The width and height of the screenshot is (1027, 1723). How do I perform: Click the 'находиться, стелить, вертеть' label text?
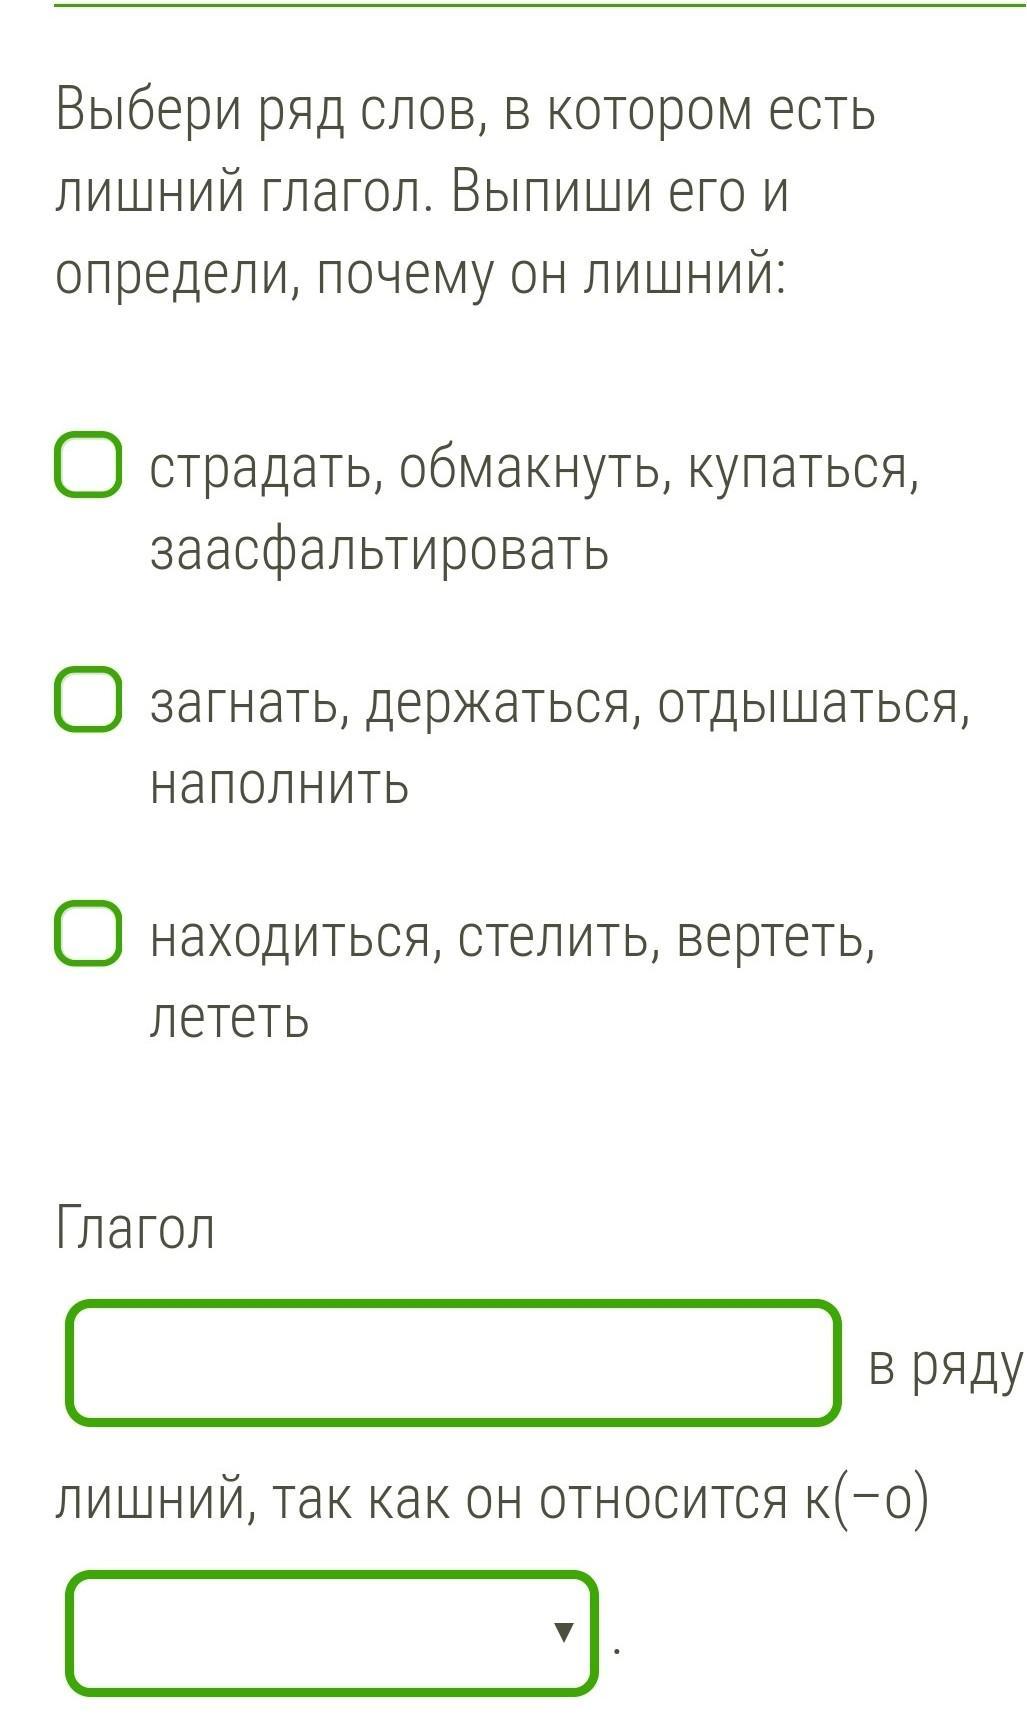512,937
